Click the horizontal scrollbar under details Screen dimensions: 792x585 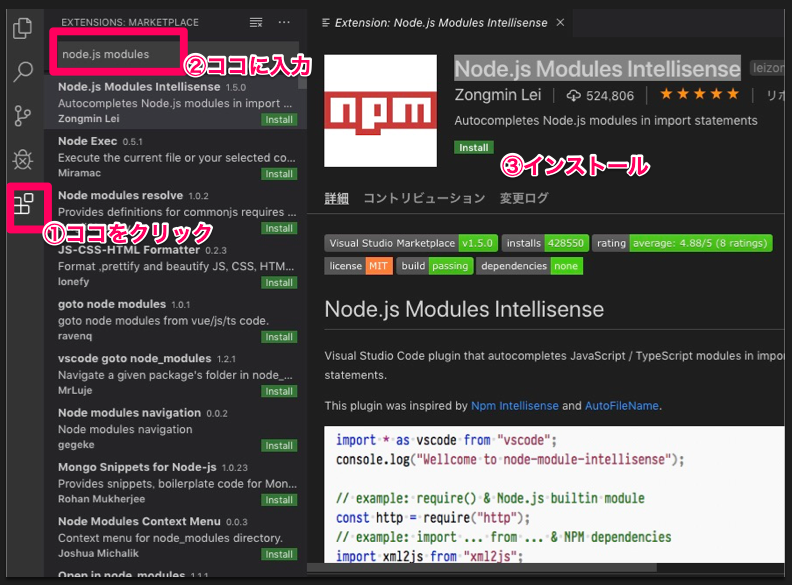tap(481, 568)
